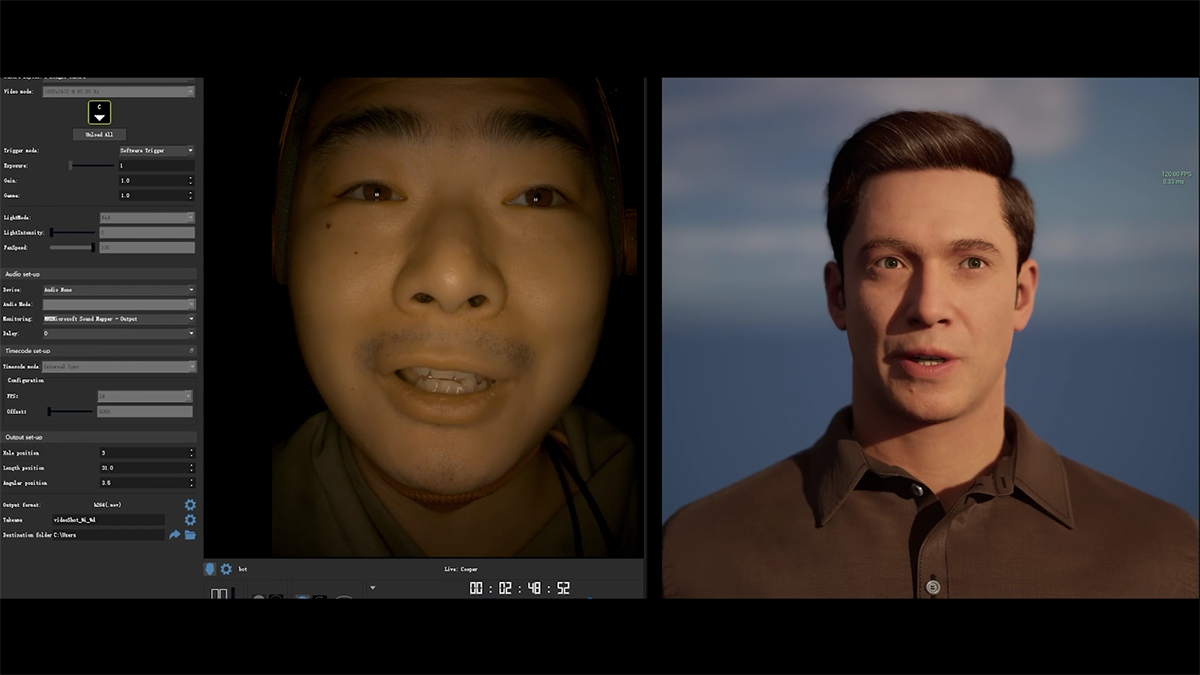Pop out the Timecode set-up panel
The width and height of the screenshot is (1200, 675).
[192, 351]
